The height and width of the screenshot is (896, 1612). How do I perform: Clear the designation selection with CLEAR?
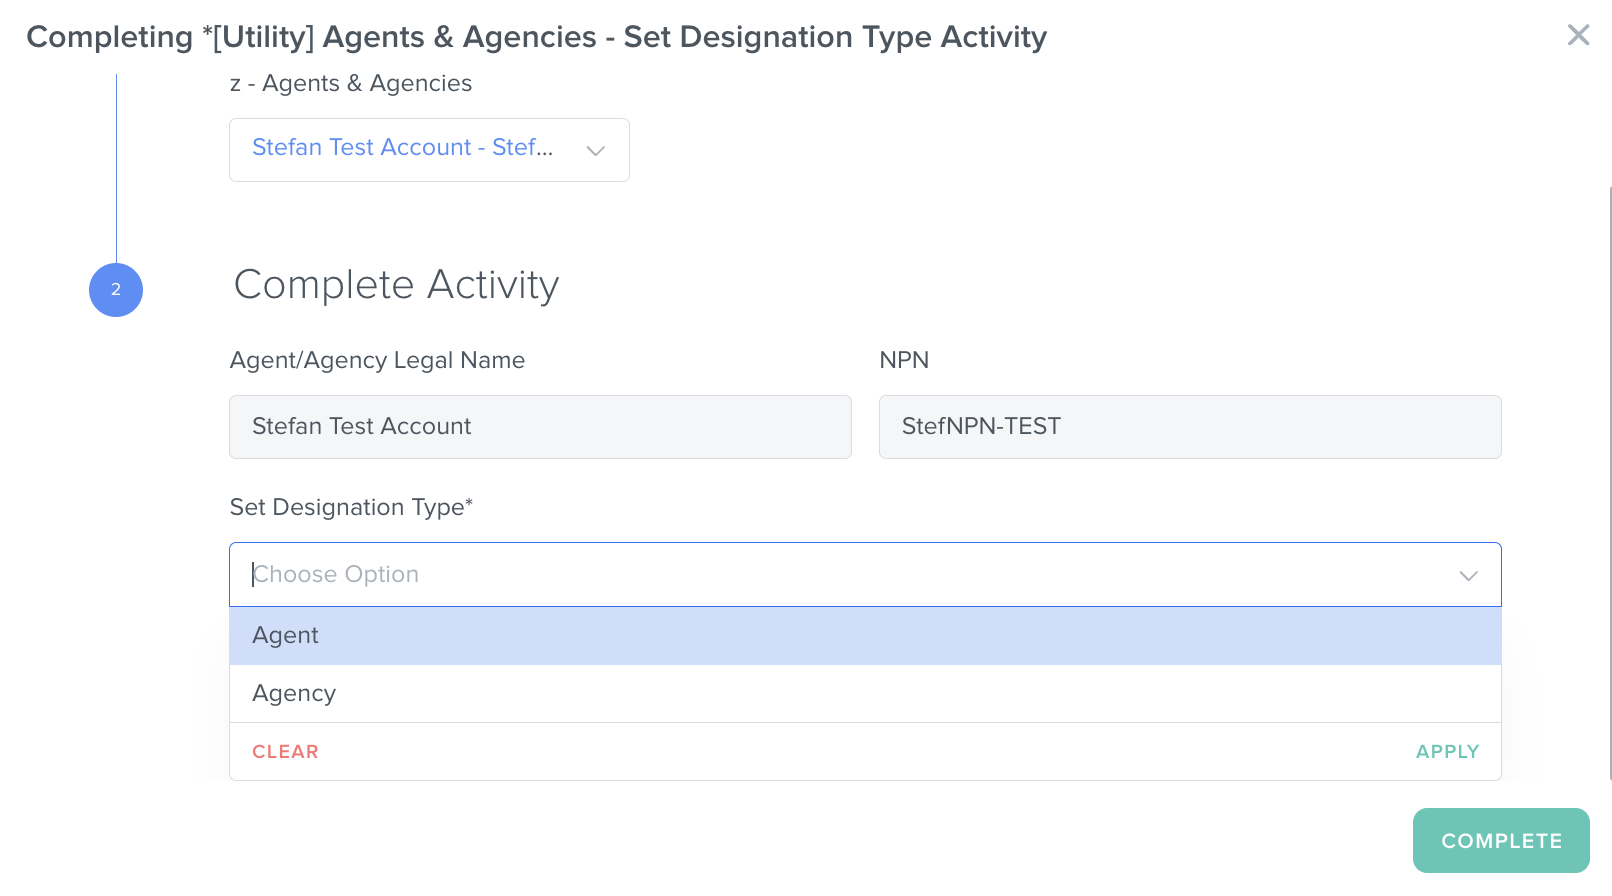(285, 752)
